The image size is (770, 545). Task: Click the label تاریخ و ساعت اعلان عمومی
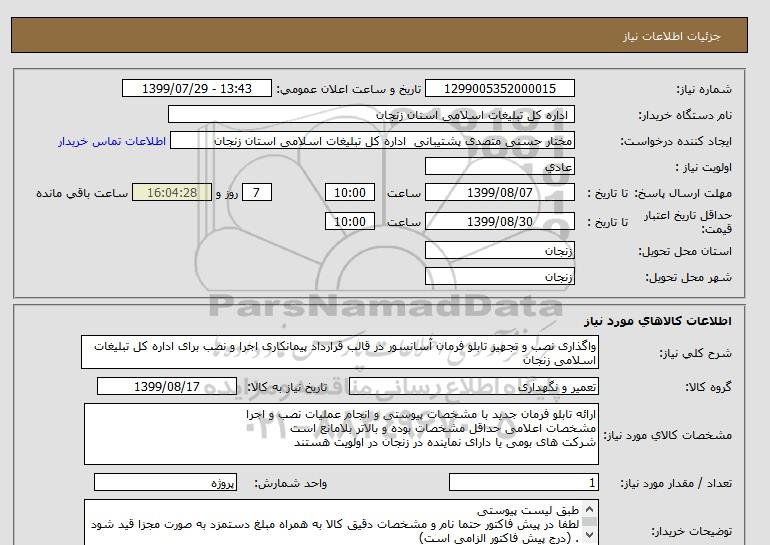pos(349,89)
